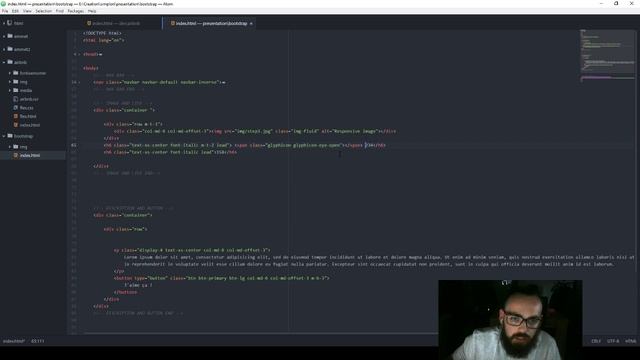Open the Find menu

click(60, 11)
